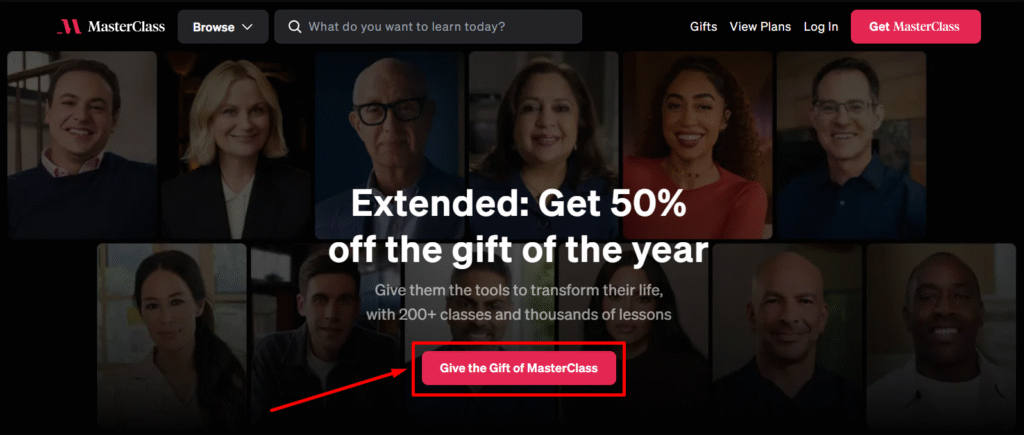The height and width of the screenshot is (435, 1024).
Task: Select the man in navy sweater thumbnail
Action: [82, 145]
